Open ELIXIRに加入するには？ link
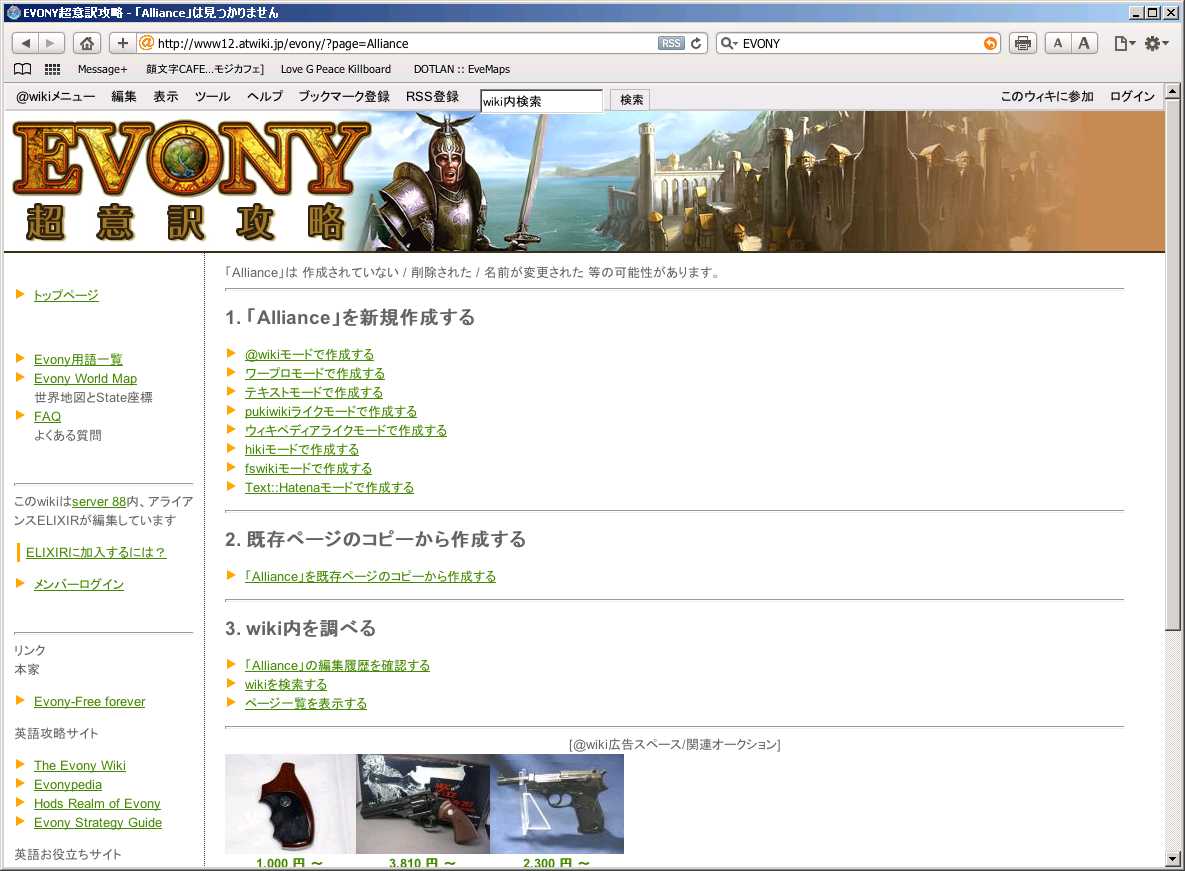Screen dimensions: 1185x871 tap(96, 552)
